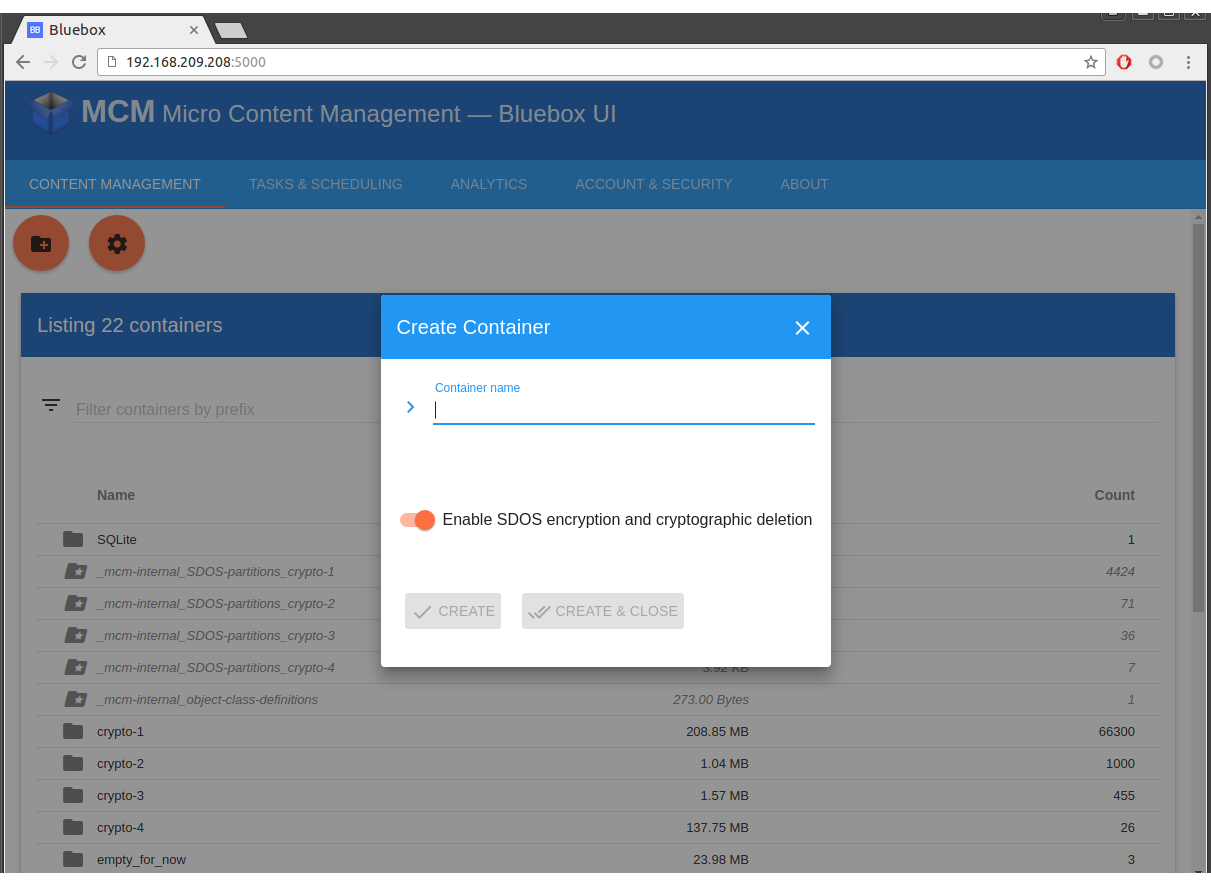Image resolution: width=1211 pixels, height=886 pixels.
Task: Click the 66300 count value
Action: click(x=1116, y=731)
